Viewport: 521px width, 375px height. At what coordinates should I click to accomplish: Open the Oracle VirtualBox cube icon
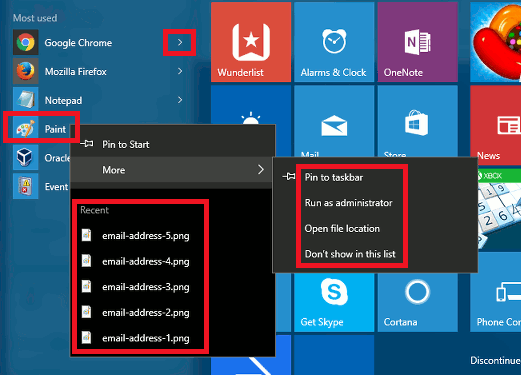[26, 157]
